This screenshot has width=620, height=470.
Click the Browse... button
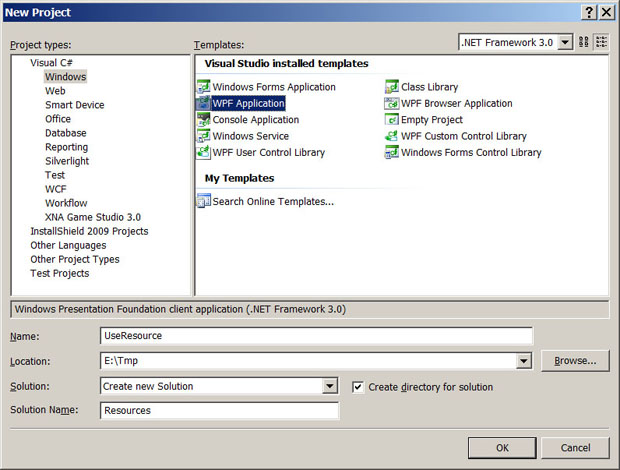pyautogui.click(x=575, y=361)
